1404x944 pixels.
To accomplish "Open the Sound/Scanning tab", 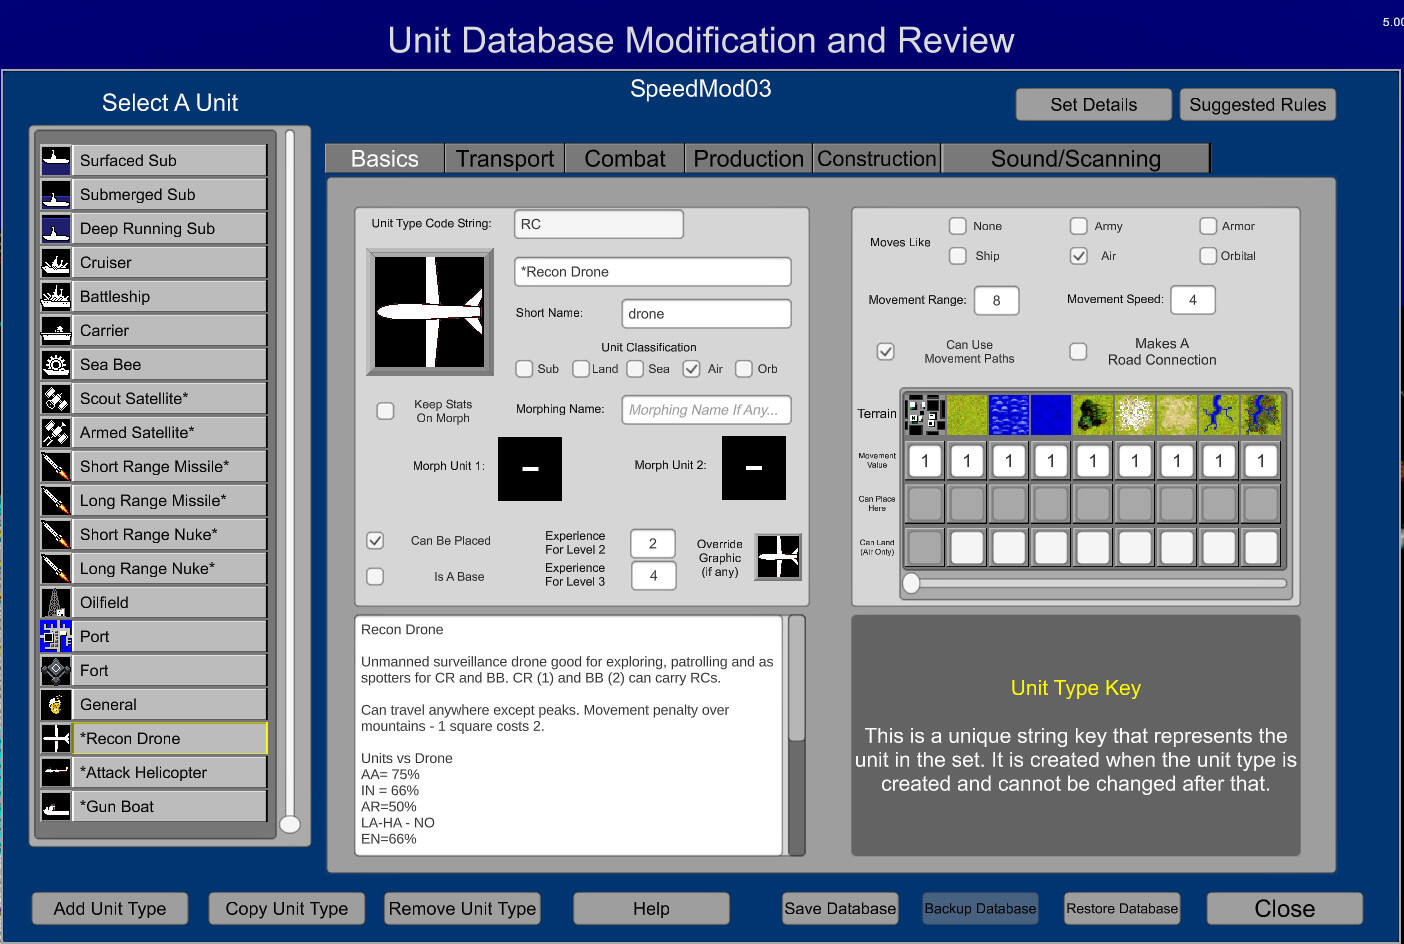I will tap(1075, 159).
